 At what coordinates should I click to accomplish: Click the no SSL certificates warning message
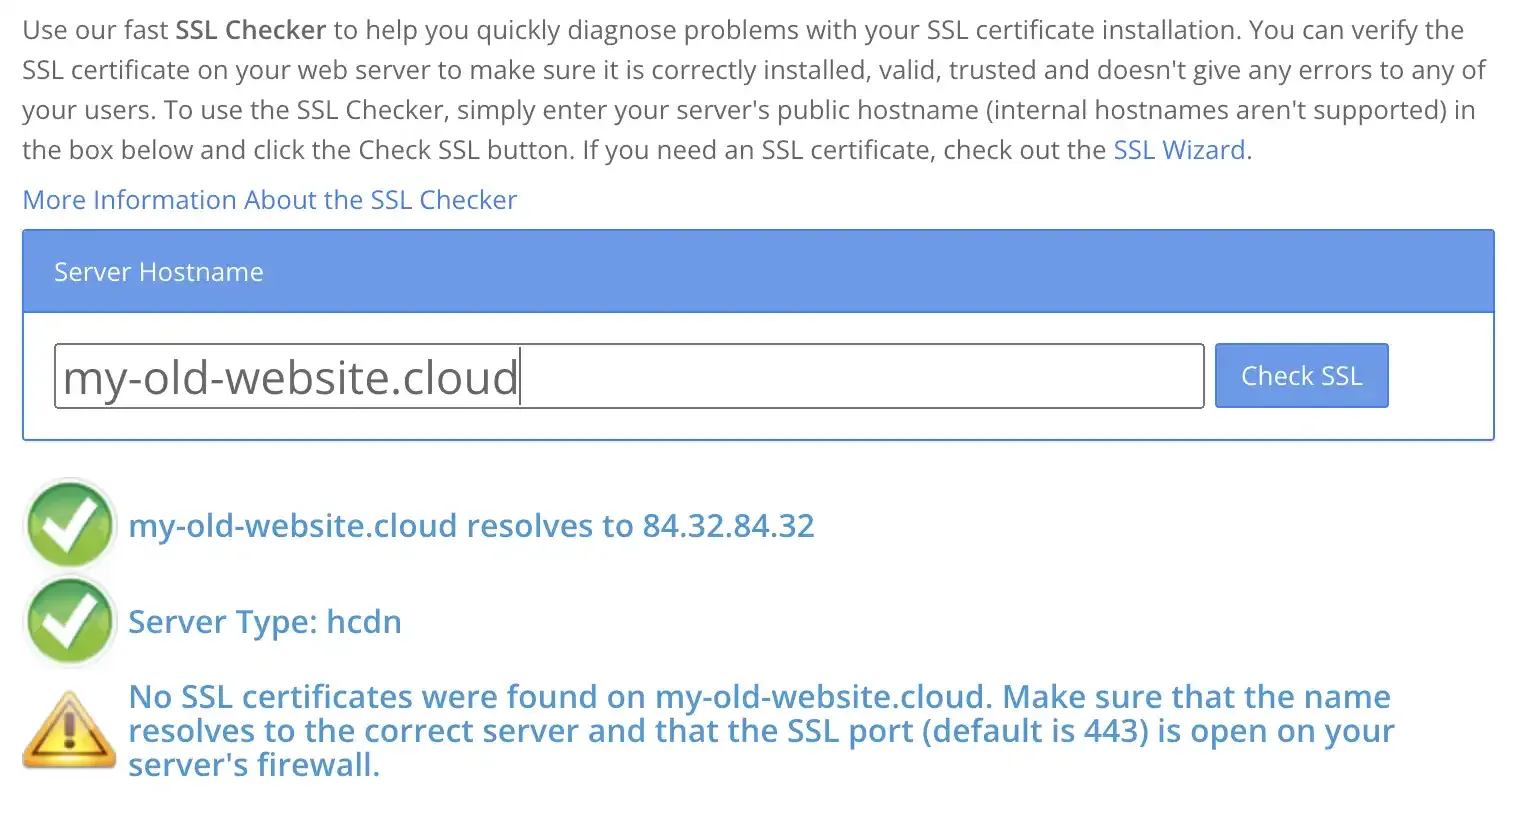pyautogui.click(x=758, y=731)
